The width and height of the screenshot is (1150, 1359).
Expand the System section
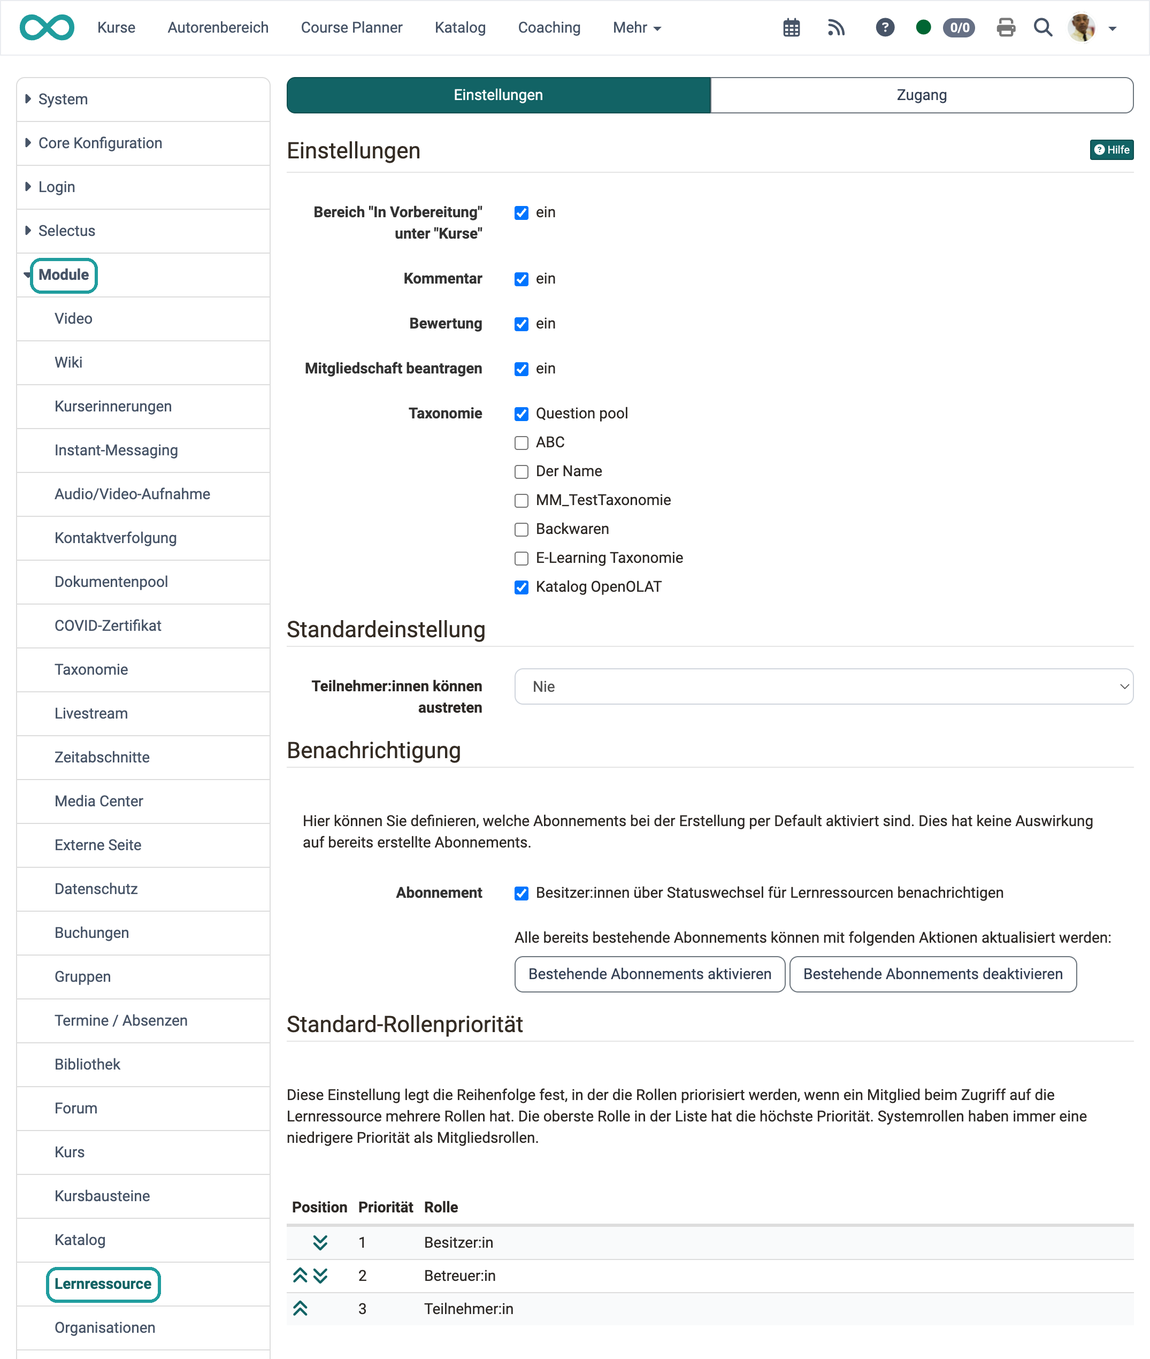pyautogui.click(x=143, y=99)
